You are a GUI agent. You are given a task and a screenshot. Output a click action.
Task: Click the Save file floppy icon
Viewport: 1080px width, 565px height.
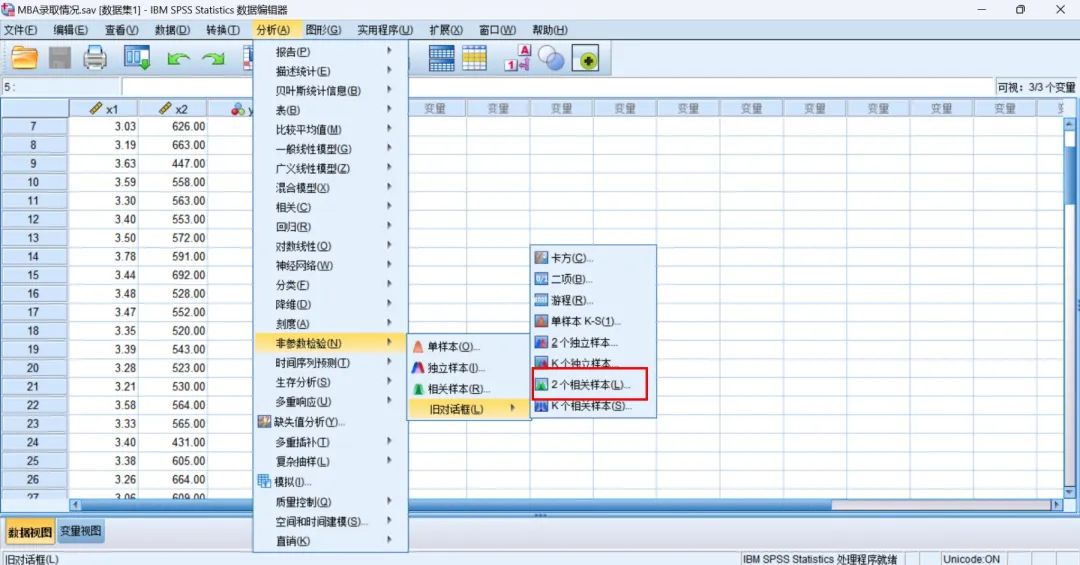[60, 58]
